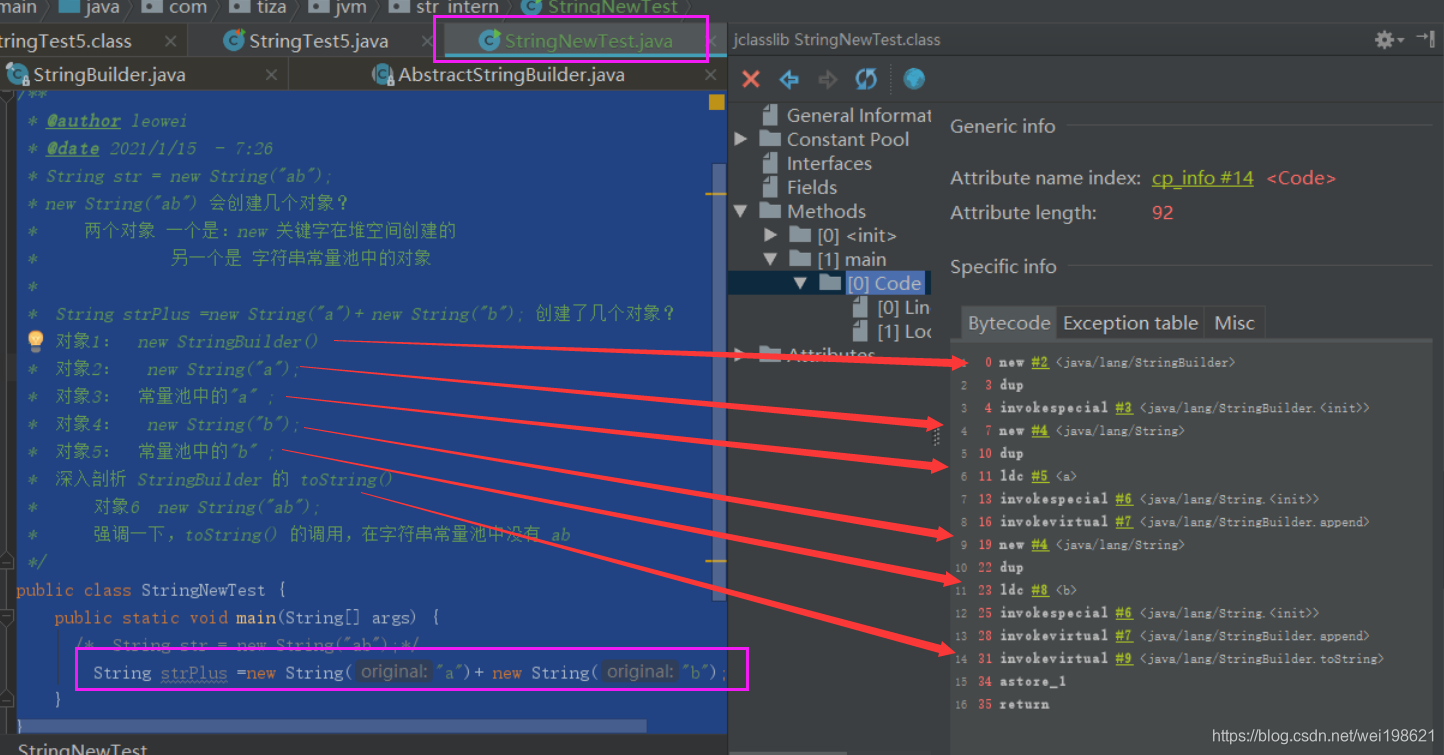The height and width of the screenshot is (755, 1444).
Task: Click the @author tag in the comment
Action: point(83,121)
